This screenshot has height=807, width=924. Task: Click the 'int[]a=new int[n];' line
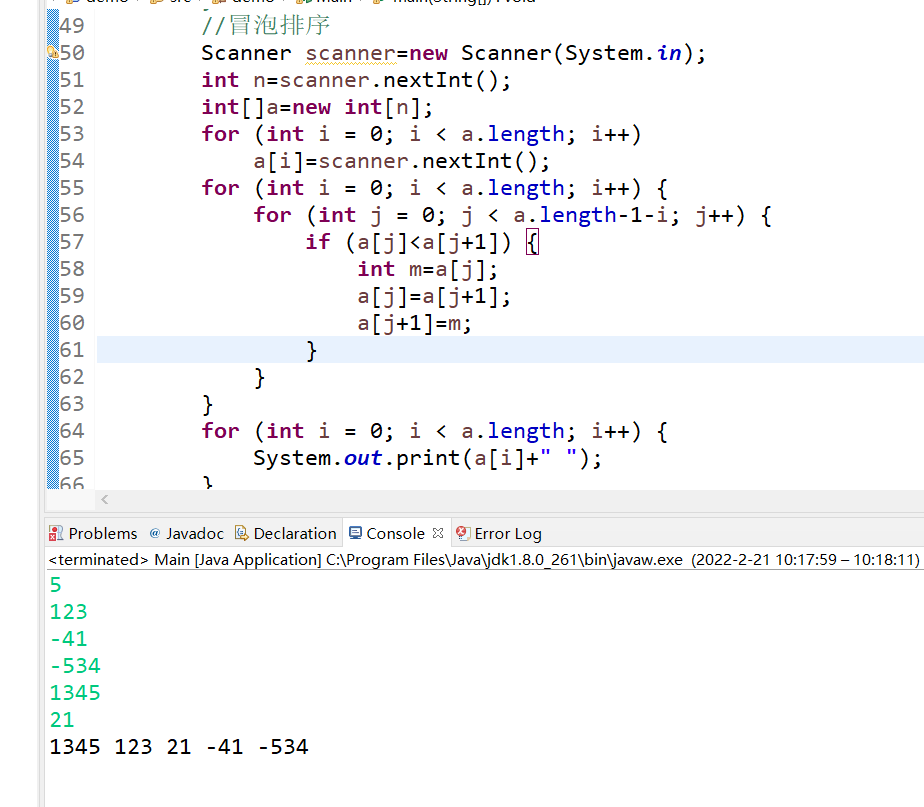coord(317,107)
